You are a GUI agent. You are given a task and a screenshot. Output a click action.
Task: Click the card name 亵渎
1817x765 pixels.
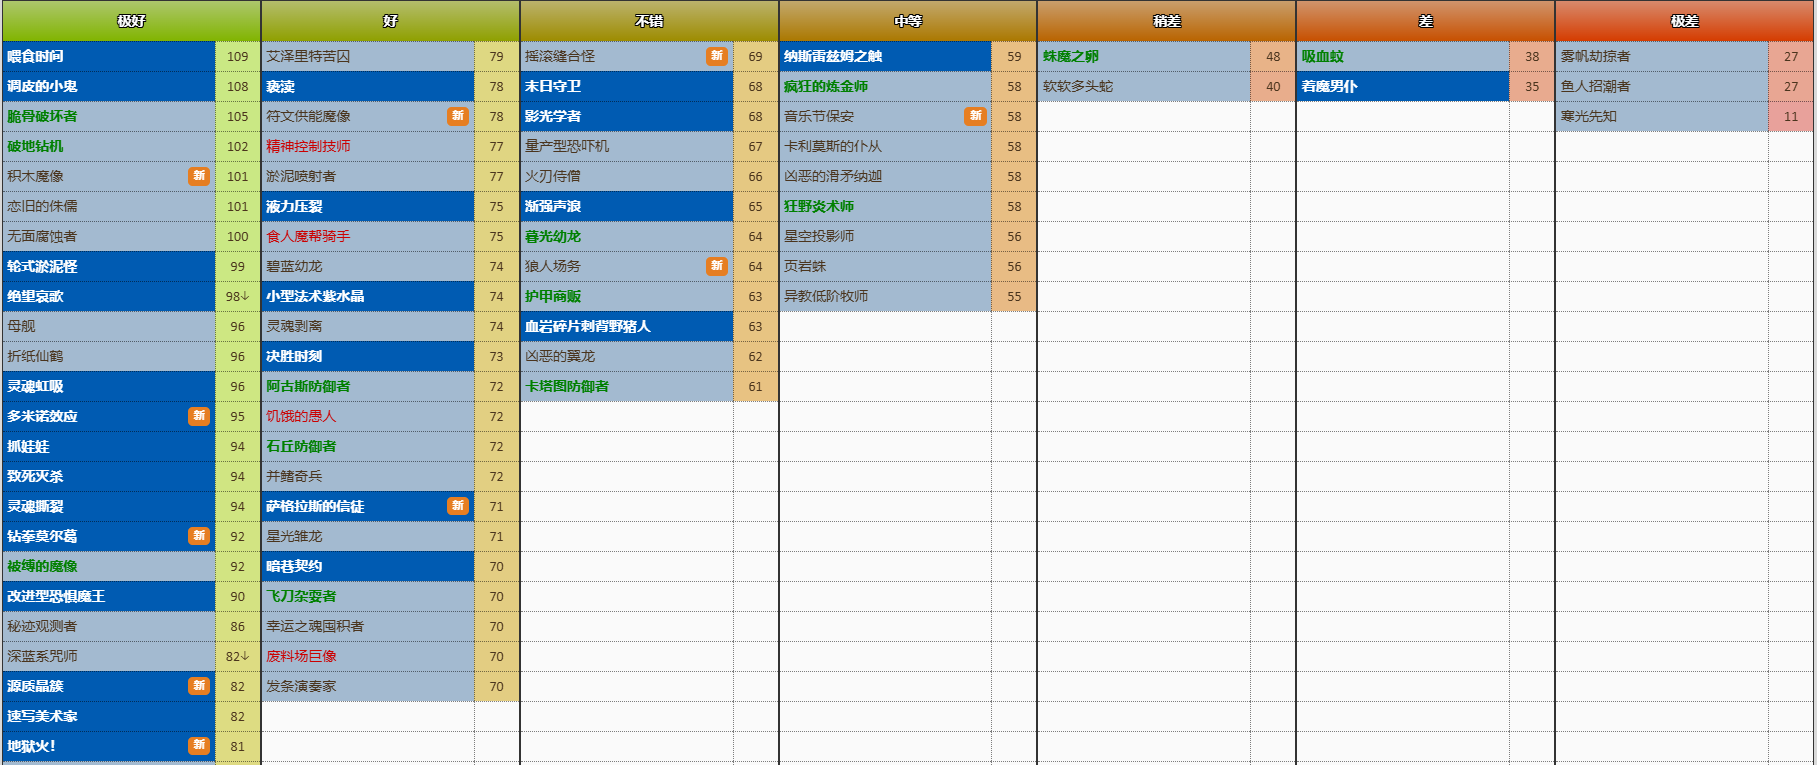pos(280,87)
